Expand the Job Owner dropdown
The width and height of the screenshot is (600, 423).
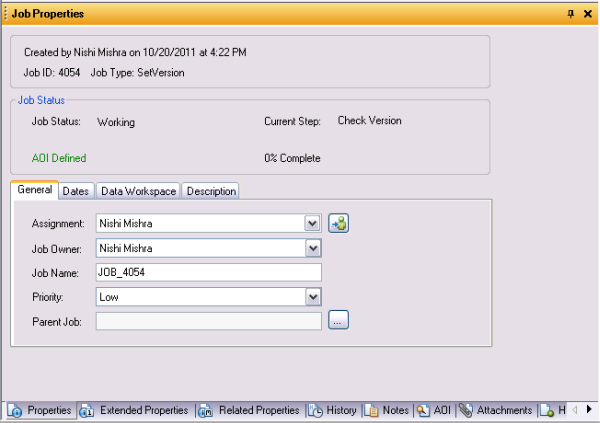coord(313,248)
